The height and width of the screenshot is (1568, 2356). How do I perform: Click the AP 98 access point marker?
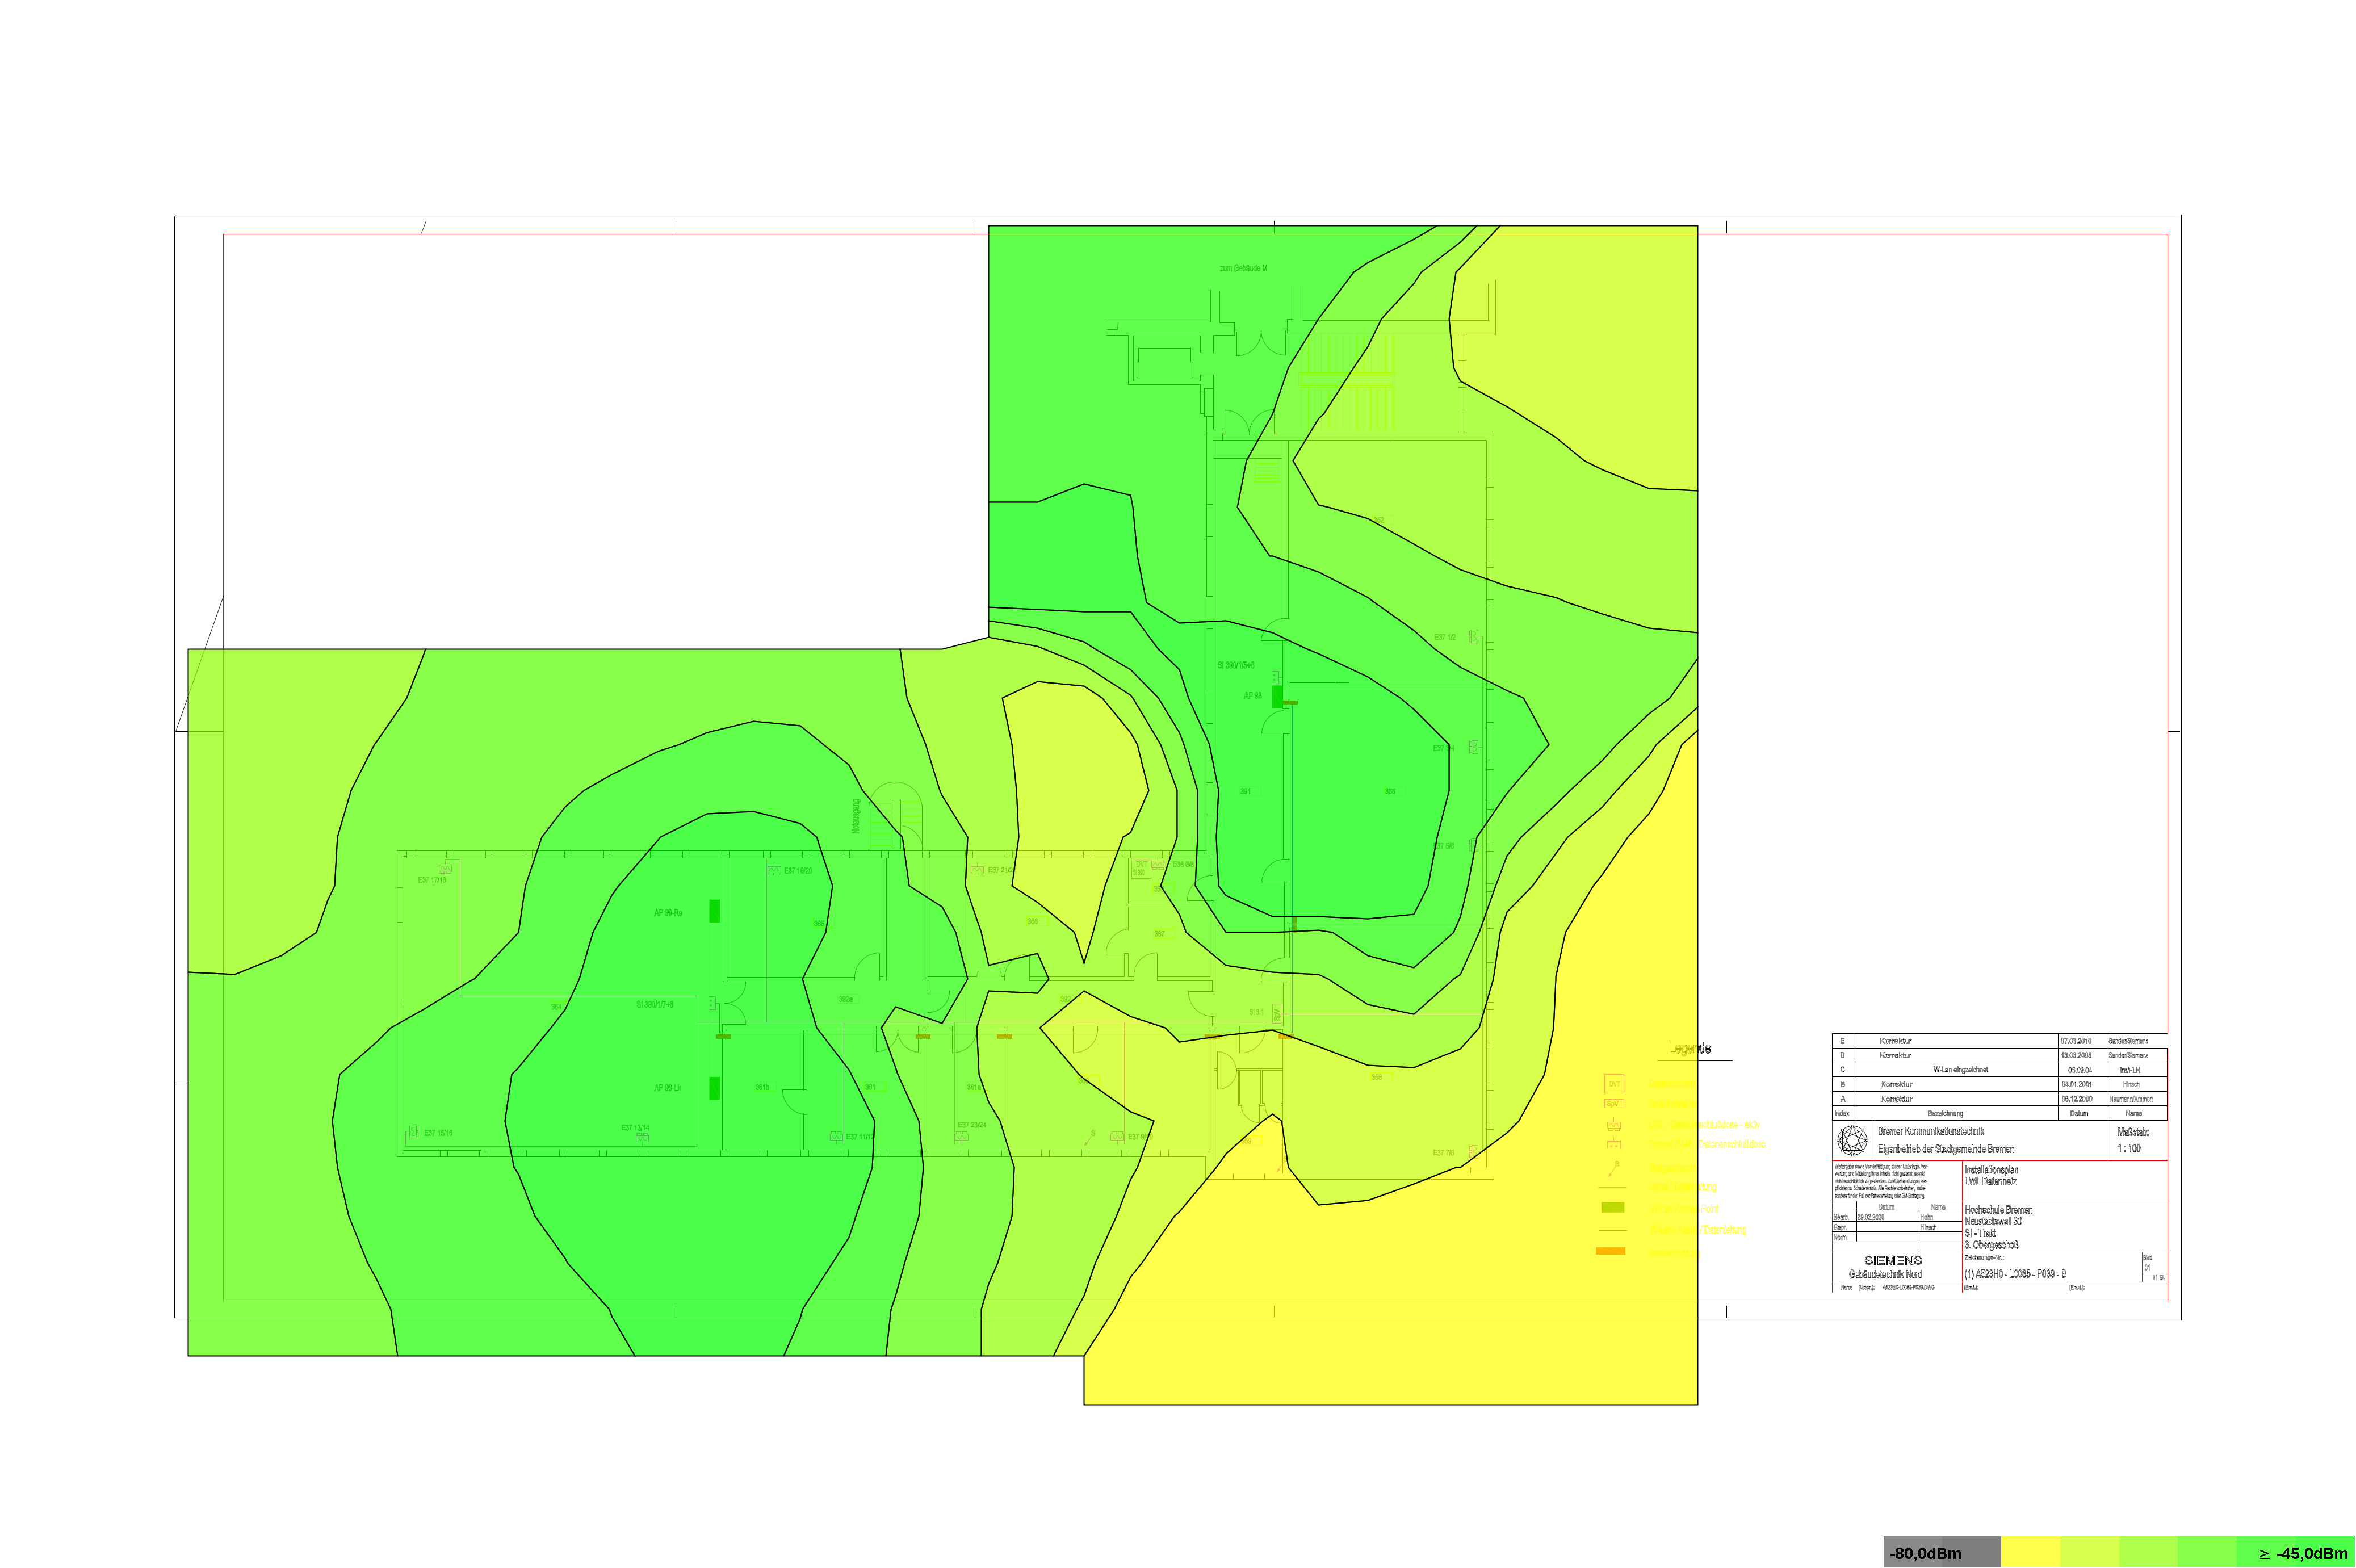click(1277, 696)
